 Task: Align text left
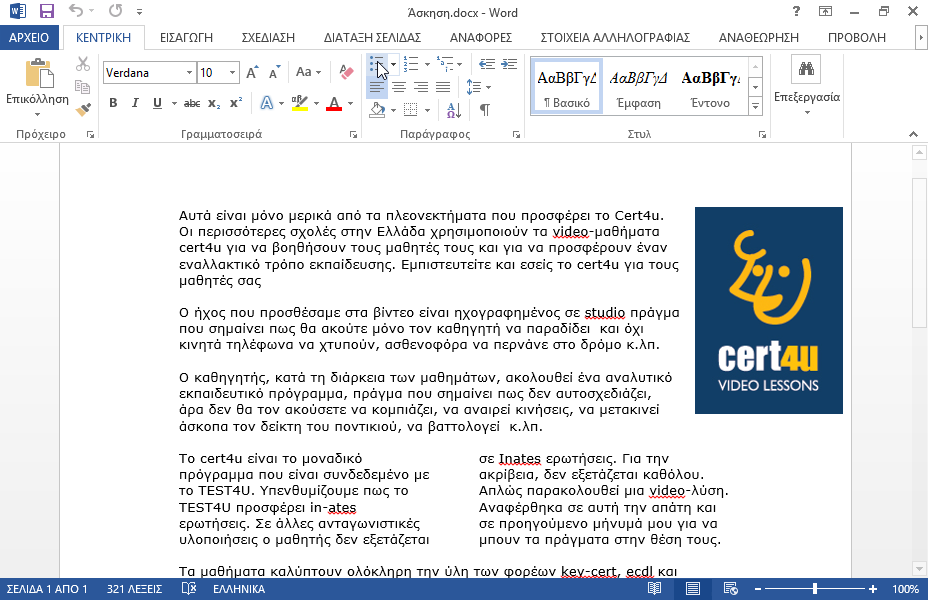coord(376,87)
